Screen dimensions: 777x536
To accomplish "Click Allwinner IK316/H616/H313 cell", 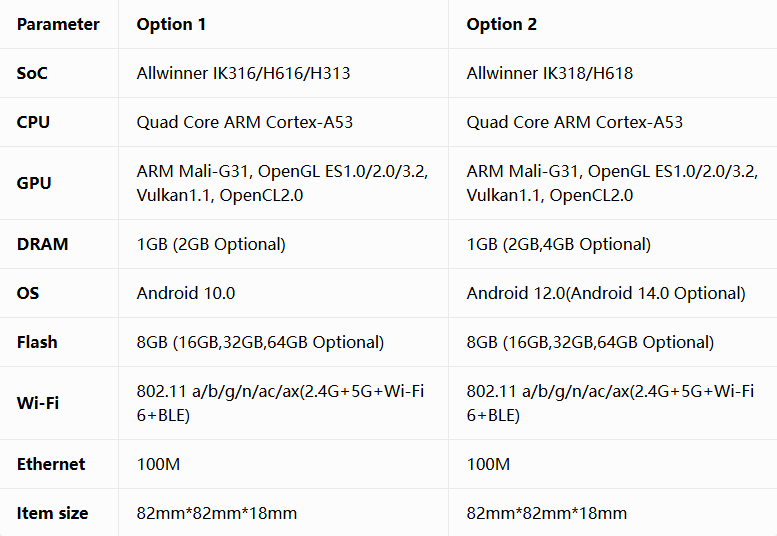I will [243, 73].
